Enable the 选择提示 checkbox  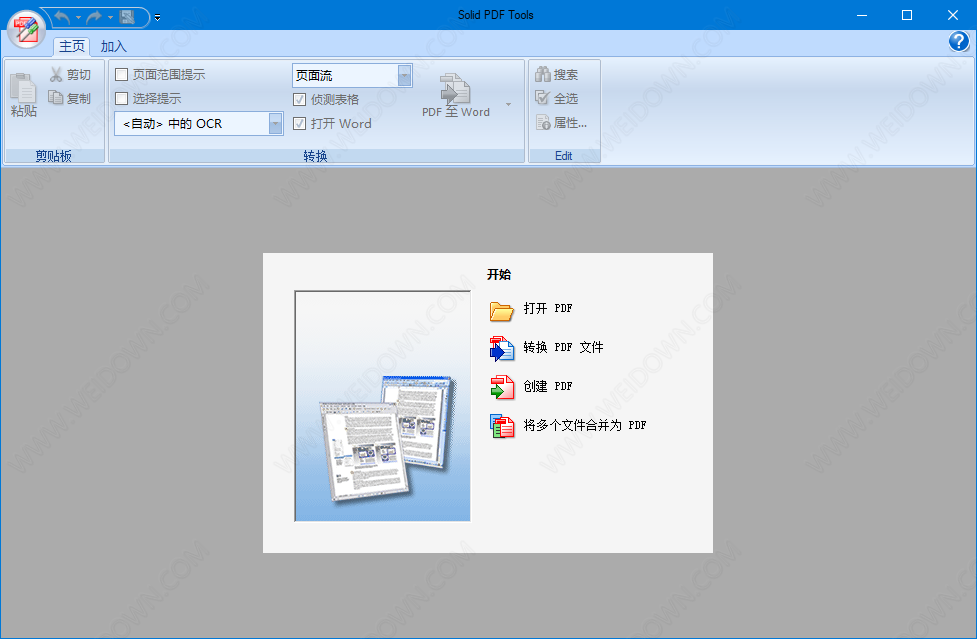(x=122, y=98)
